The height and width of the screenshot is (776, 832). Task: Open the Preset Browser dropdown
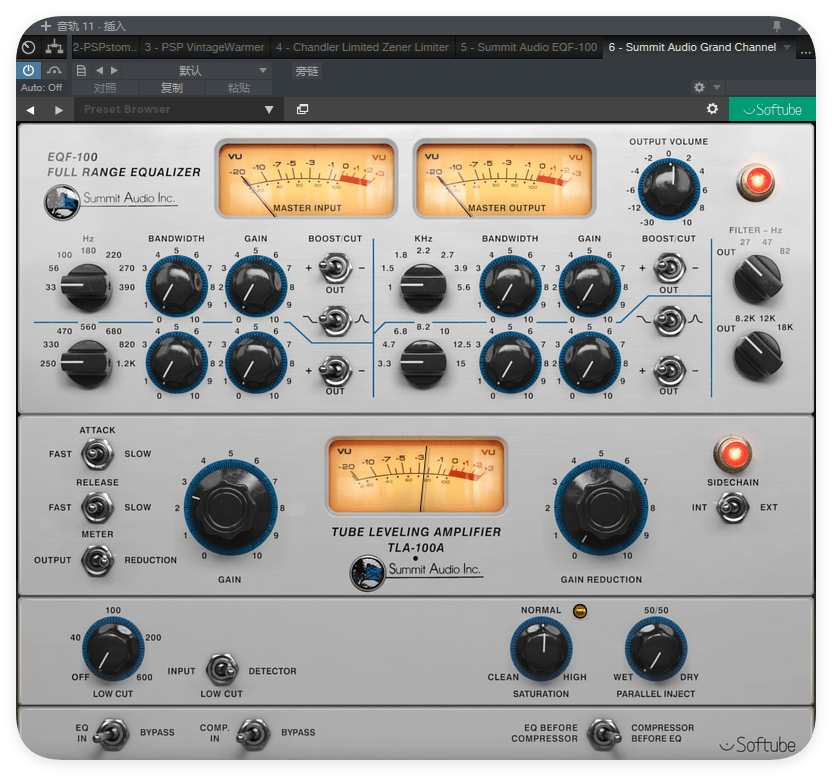[x=178, y=109]
